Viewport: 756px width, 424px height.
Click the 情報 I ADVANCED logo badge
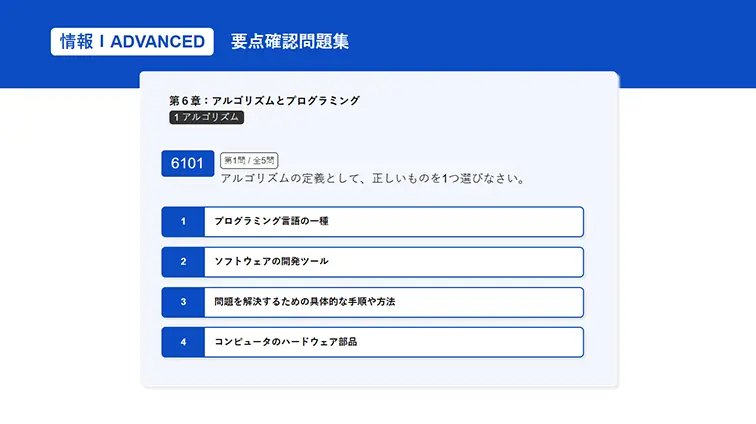tap(132, 41)
